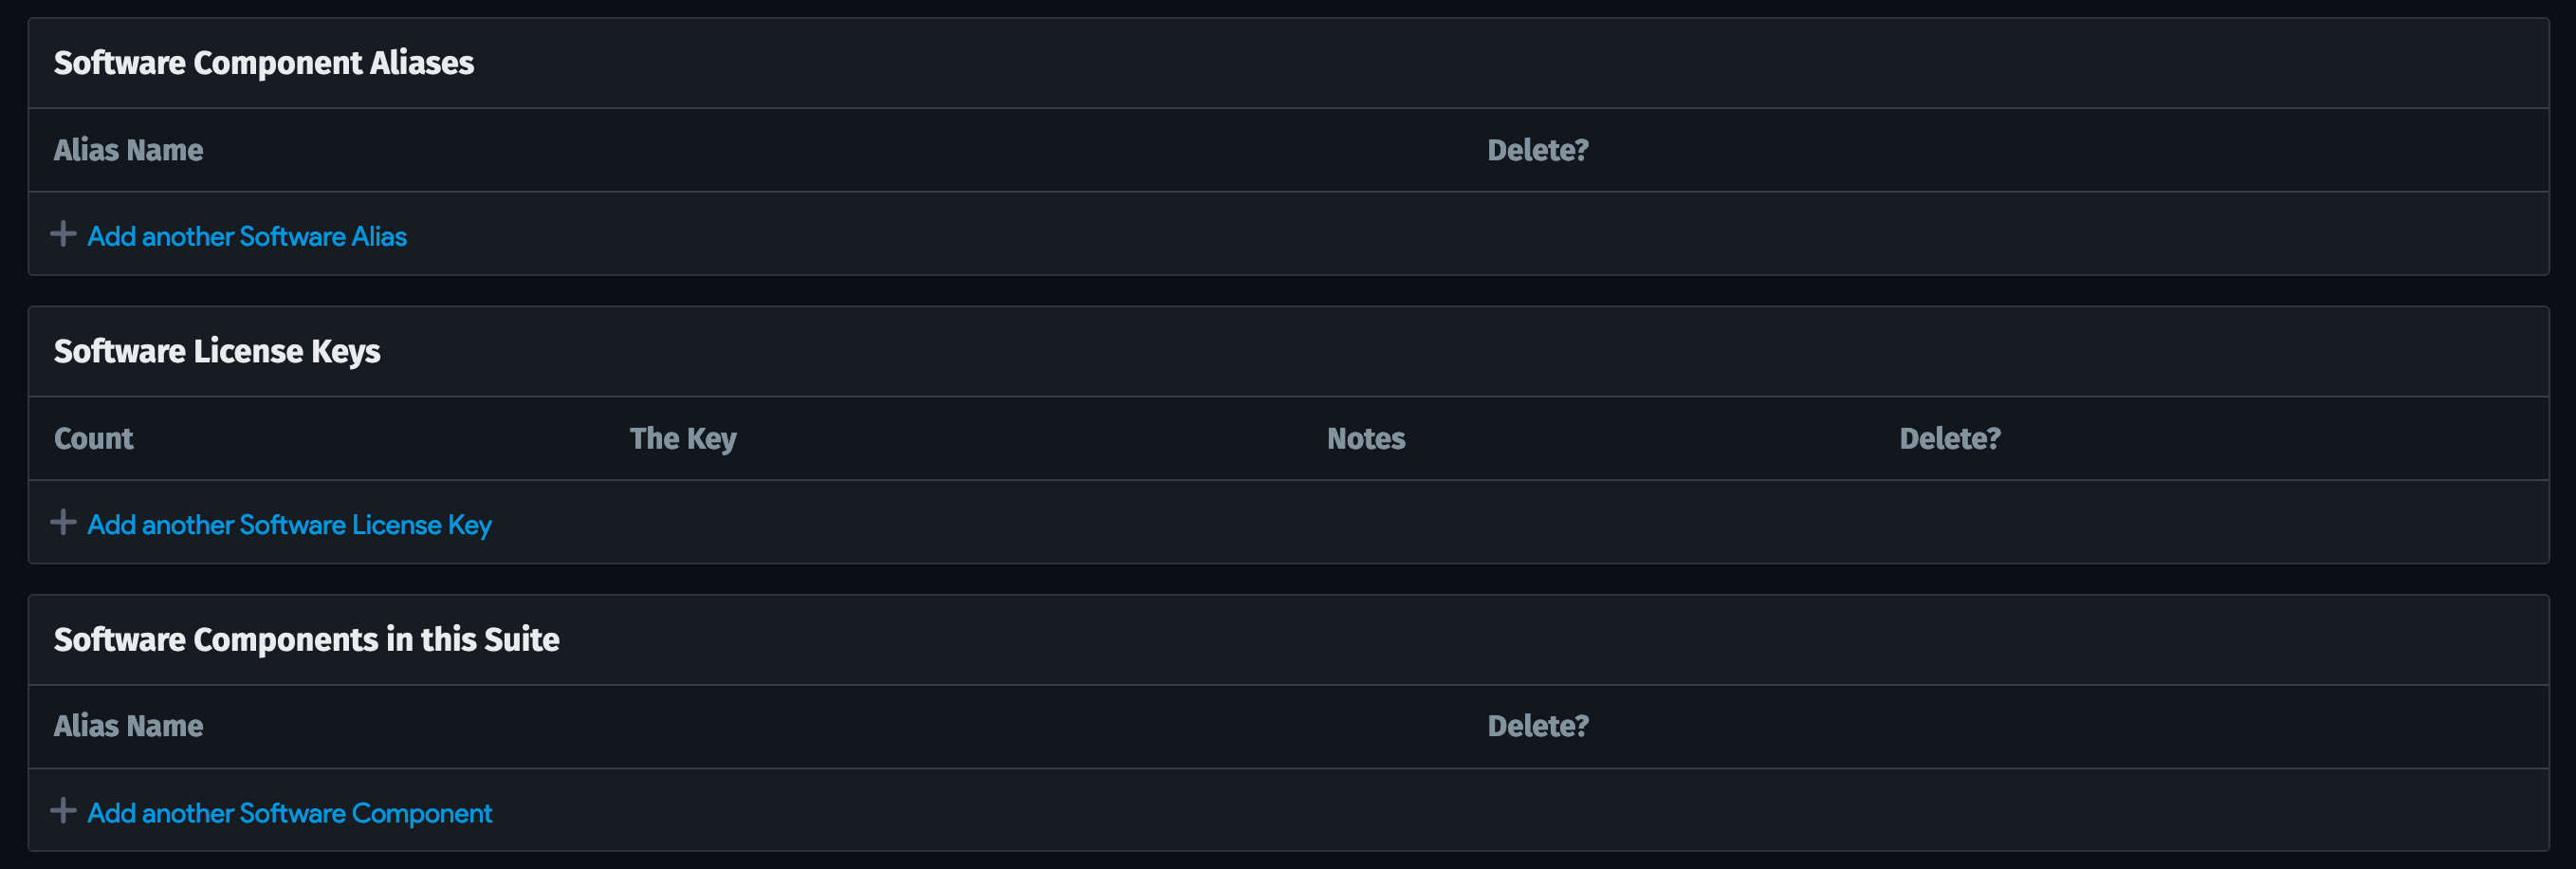Click the Software Component Aliases heading
Screen dimensions: 2576x869
pyautogui.click(x=264, y=63)
